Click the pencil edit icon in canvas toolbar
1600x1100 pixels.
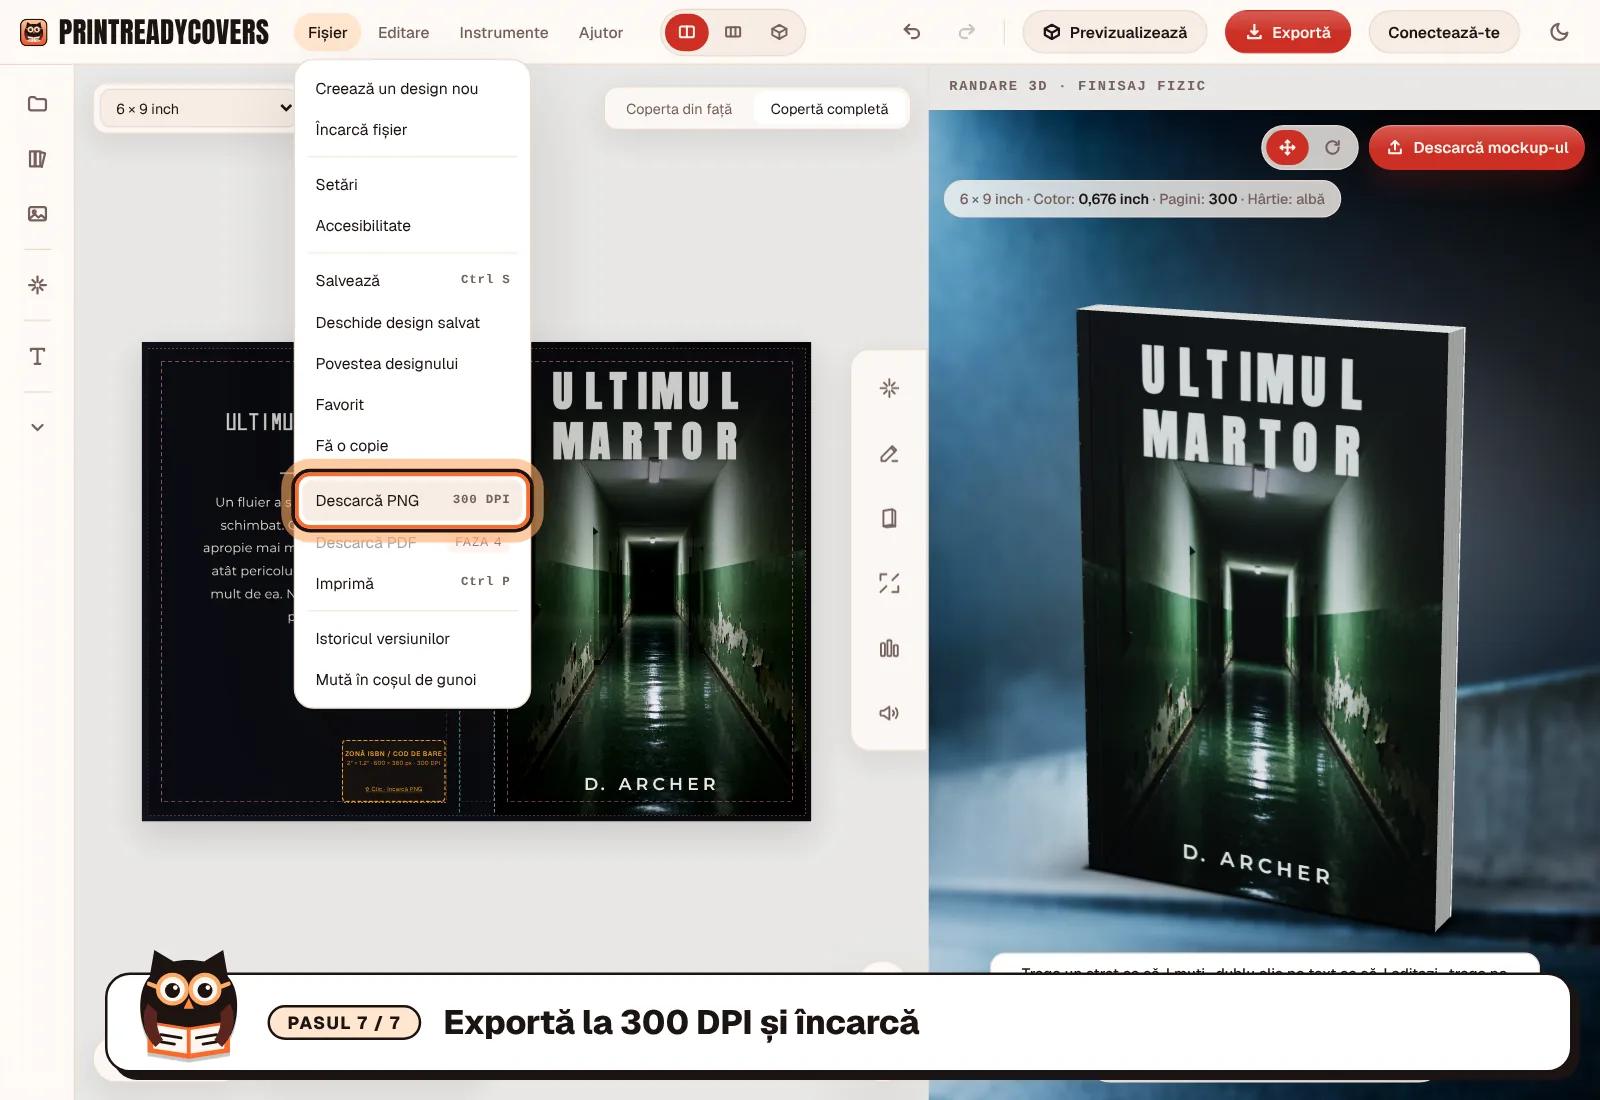click(889, 454)
